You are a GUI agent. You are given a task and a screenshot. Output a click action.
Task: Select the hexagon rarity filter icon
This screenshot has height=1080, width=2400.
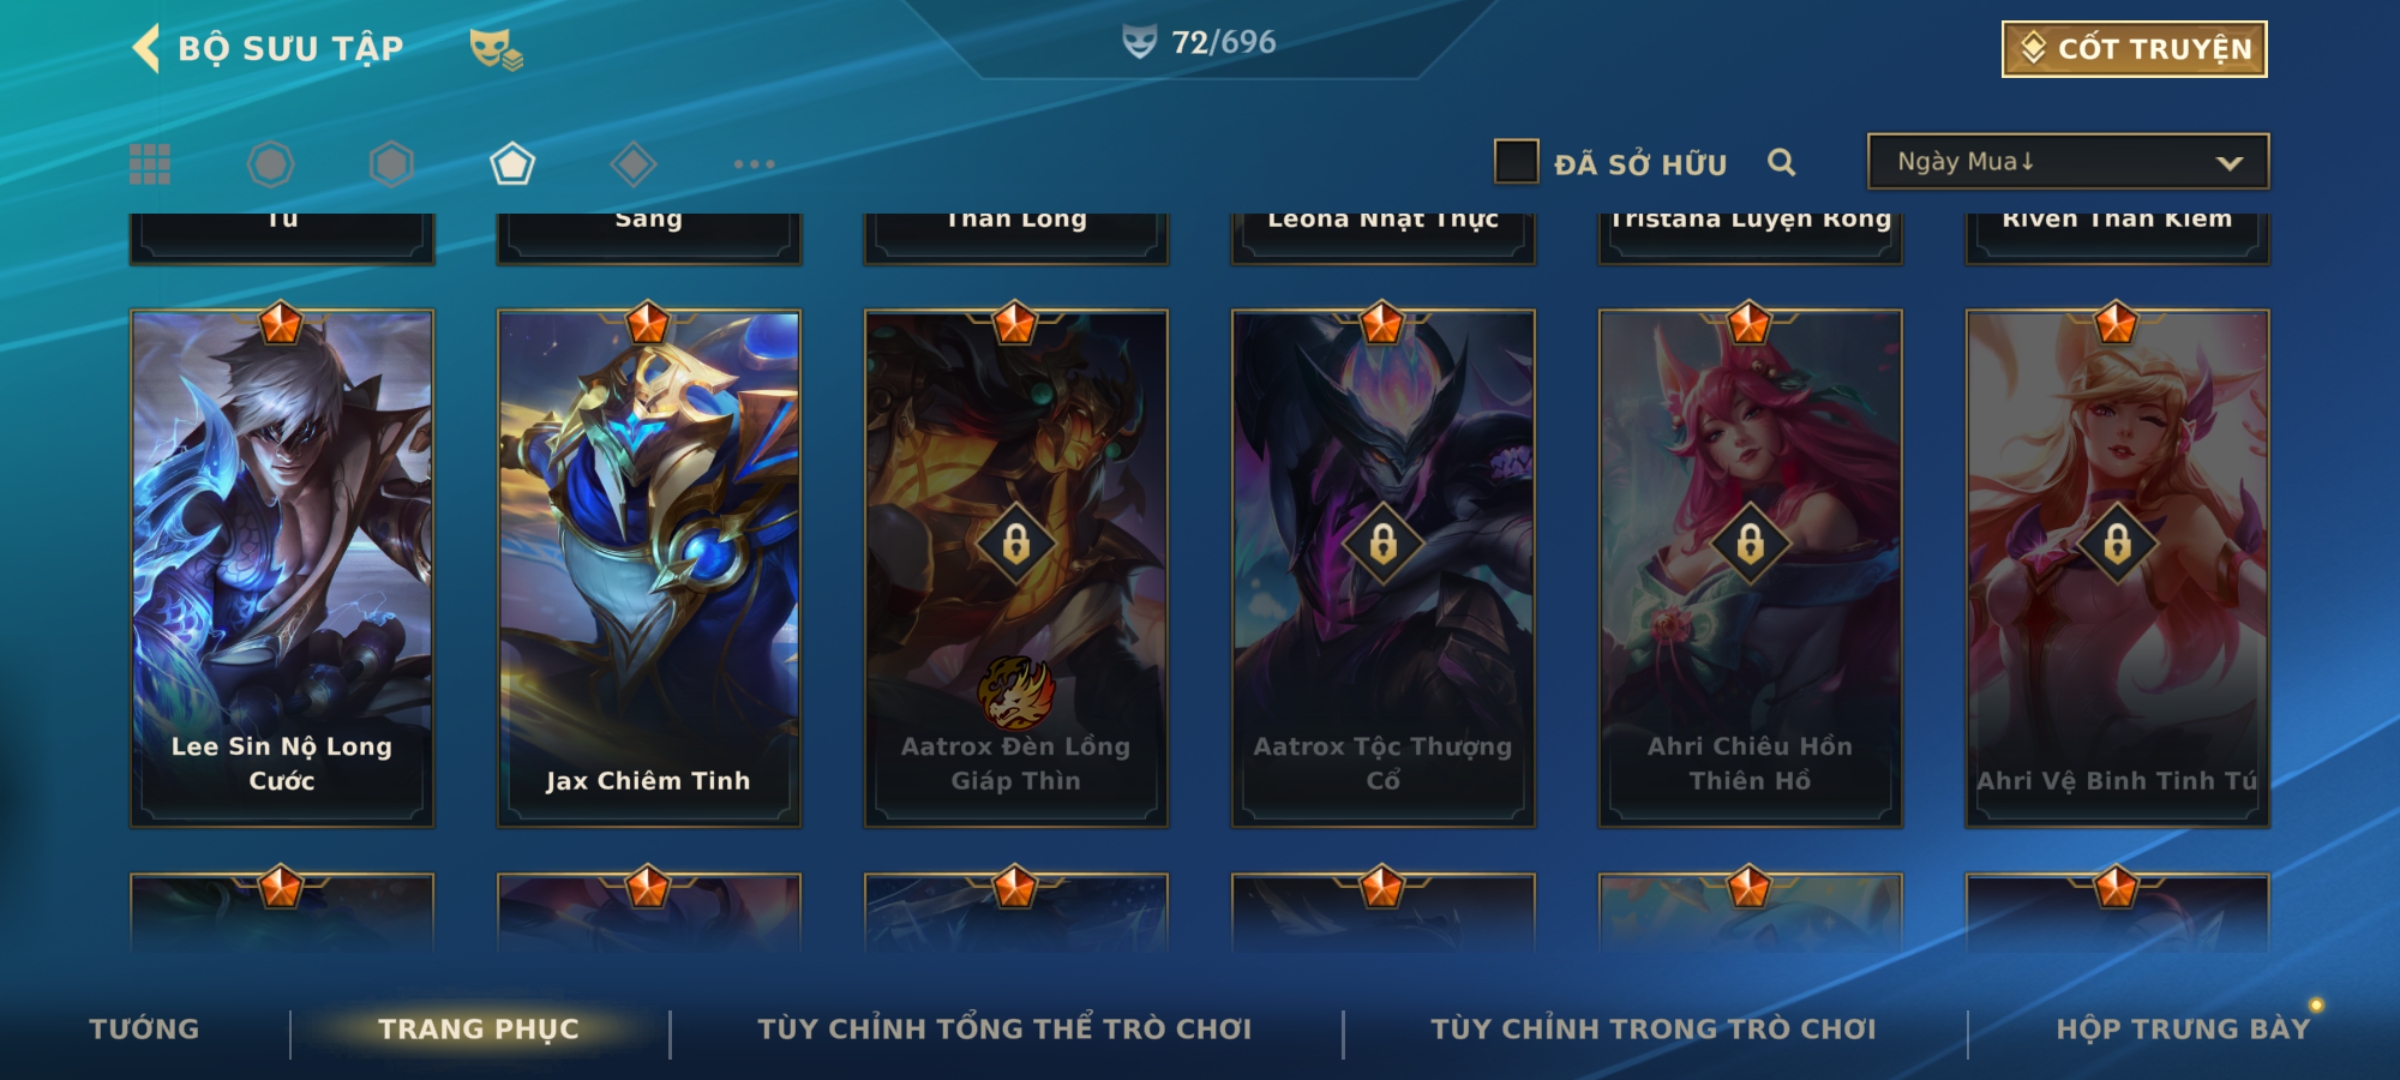click(x=391, y=164)
